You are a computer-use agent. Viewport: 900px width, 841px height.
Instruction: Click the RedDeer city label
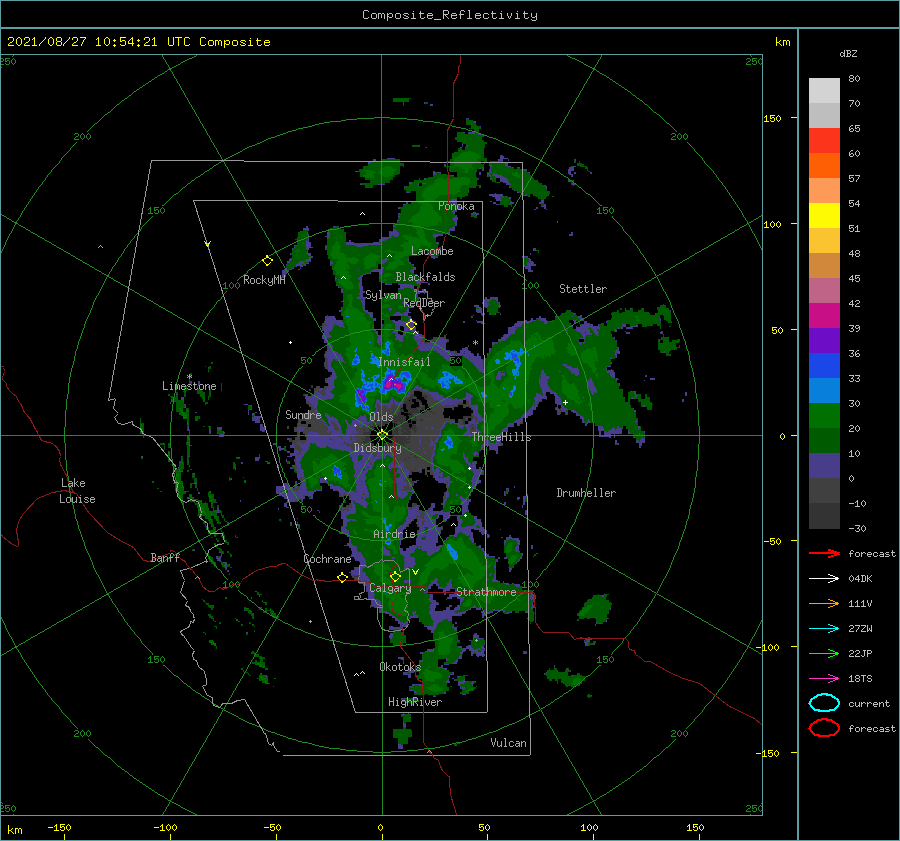424,303
